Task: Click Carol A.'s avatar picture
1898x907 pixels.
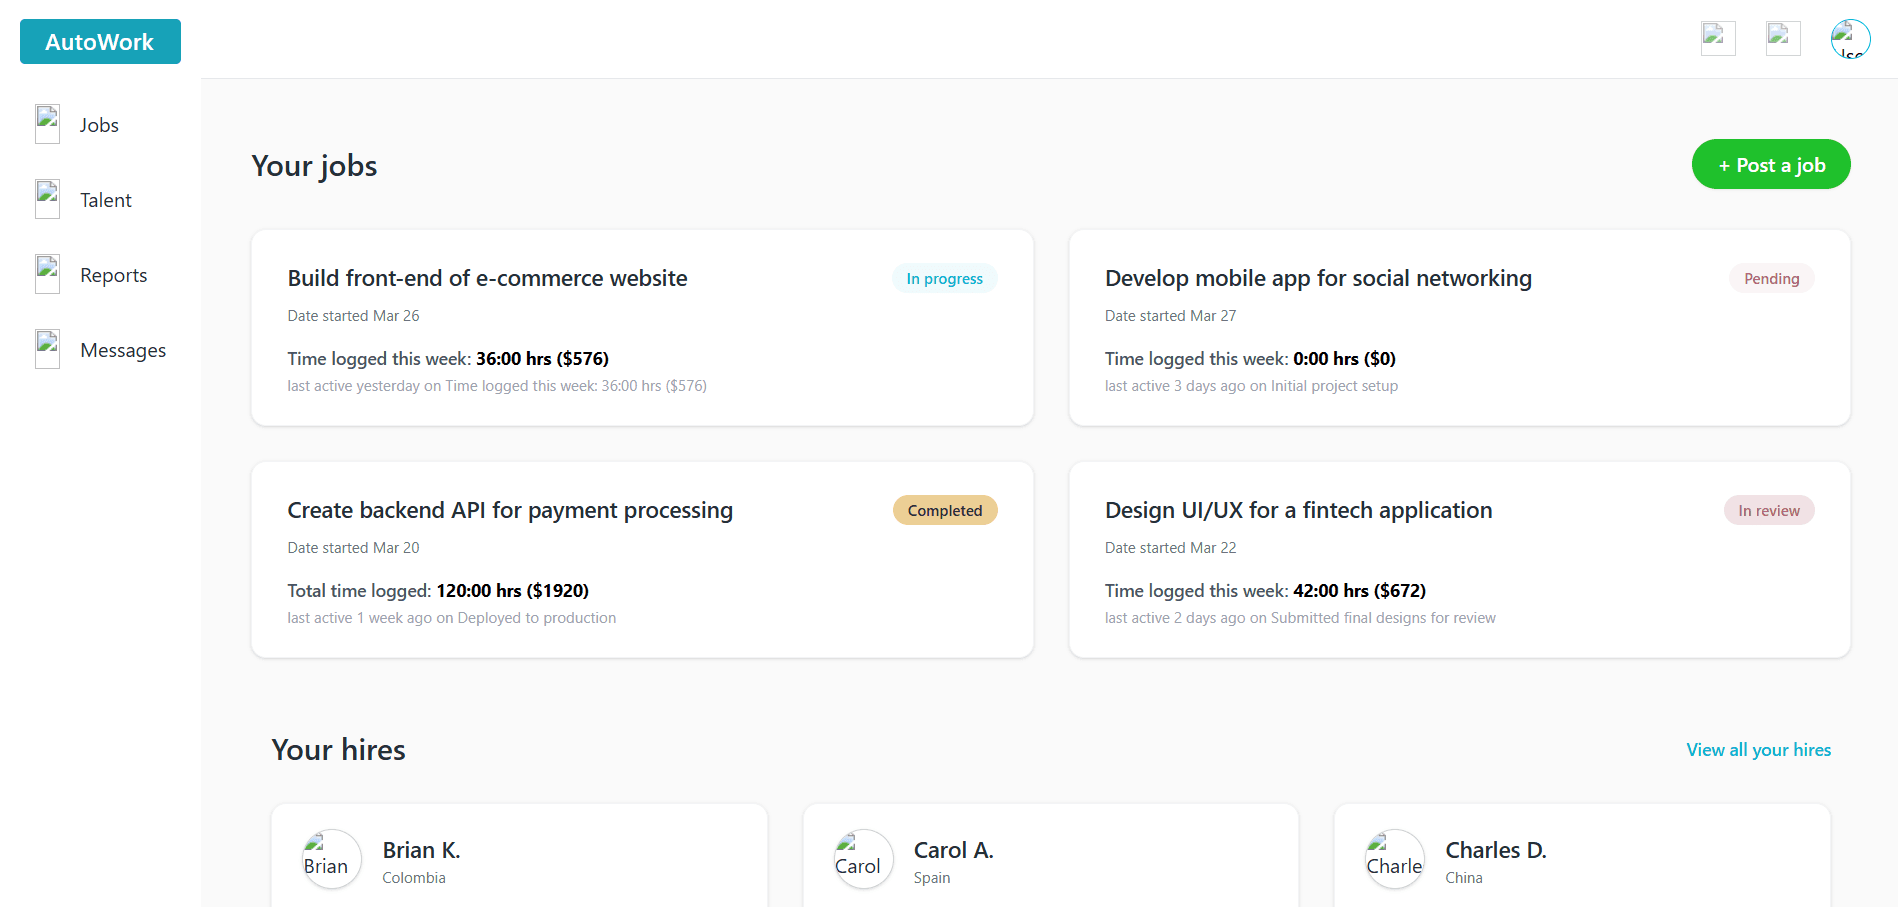Action: 863,859
